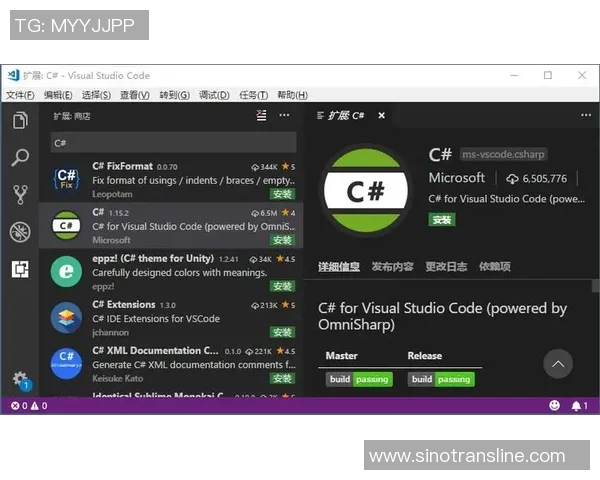Switch to the 更改日志 tab
Viewport: 600px width, 480px height.
pos(446,266)
